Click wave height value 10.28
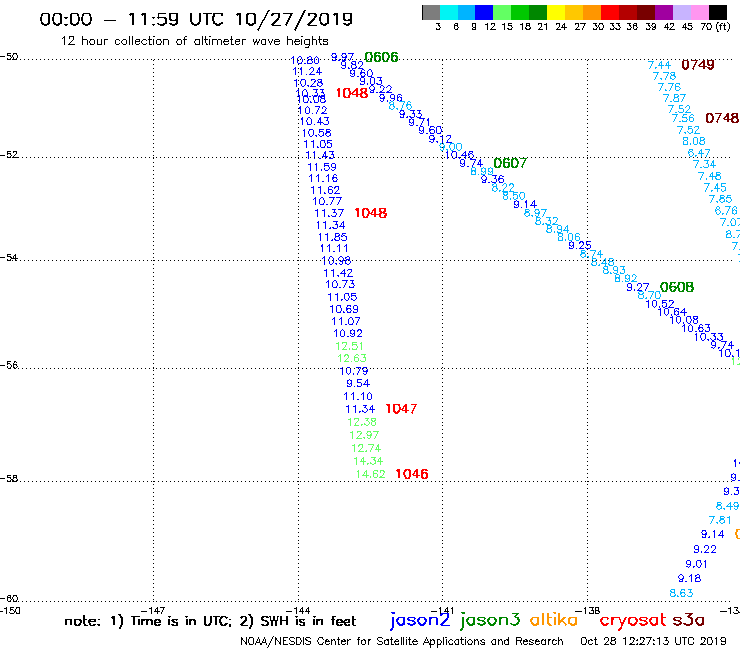The width and height of the screenshot is (740, 650). click(x=308, y=84)
